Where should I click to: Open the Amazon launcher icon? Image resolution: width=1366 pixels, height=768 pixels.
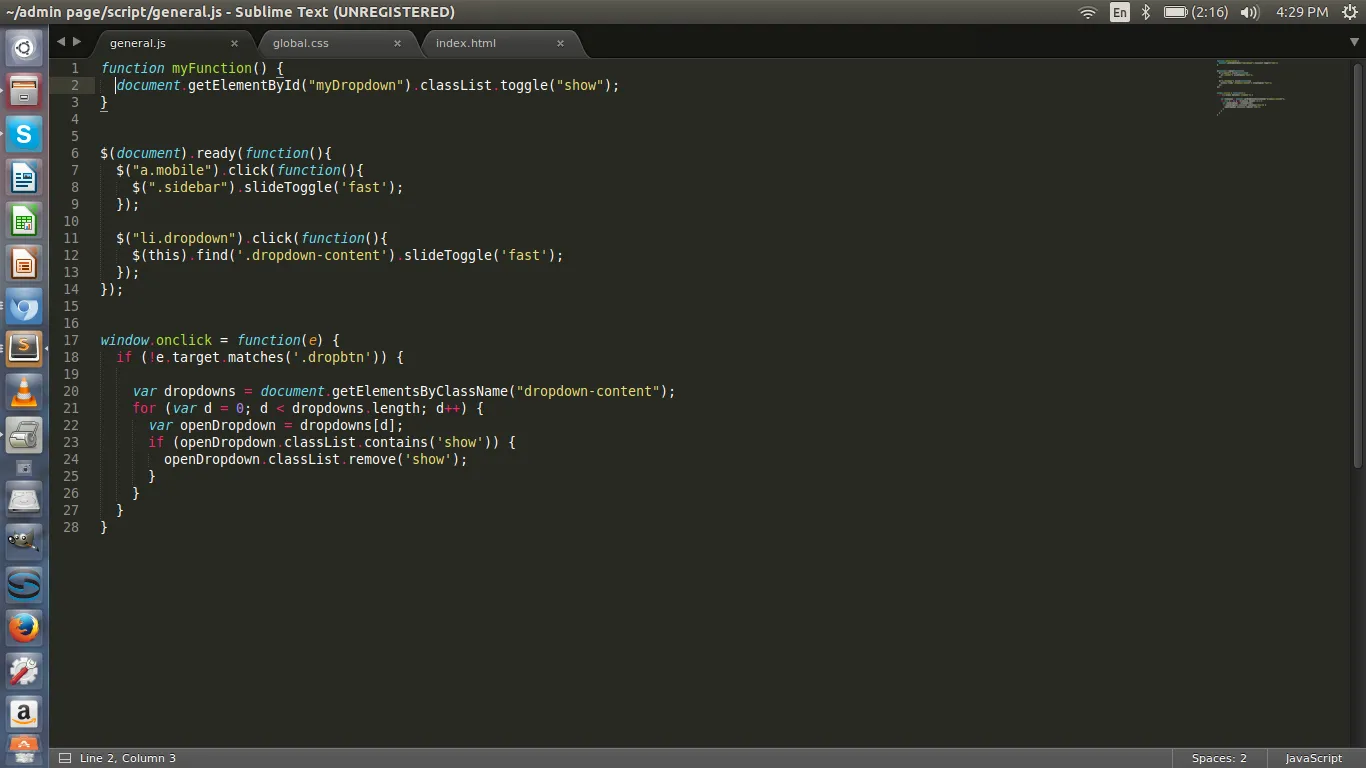pos(24,714)
